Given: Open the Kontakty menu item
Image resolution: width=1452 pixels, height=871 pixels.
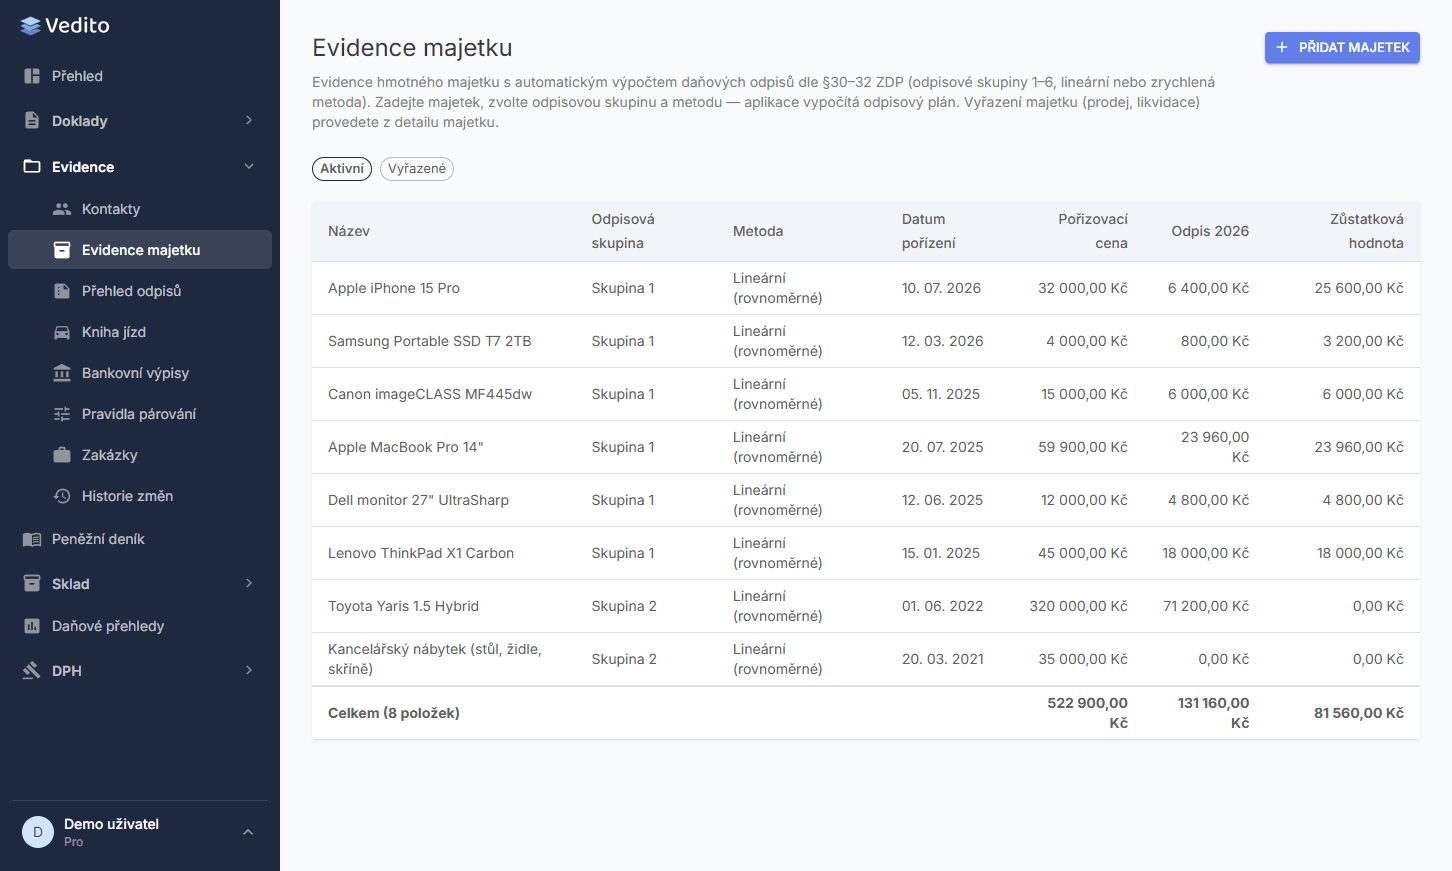Looking at the screenshot, I should click(x=140, y=209).
